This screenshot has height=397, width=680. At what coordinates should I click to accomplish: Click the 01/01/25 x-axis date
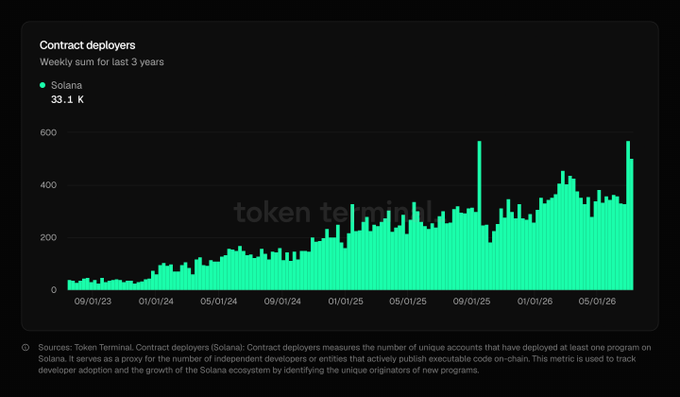tap(346, 301)
